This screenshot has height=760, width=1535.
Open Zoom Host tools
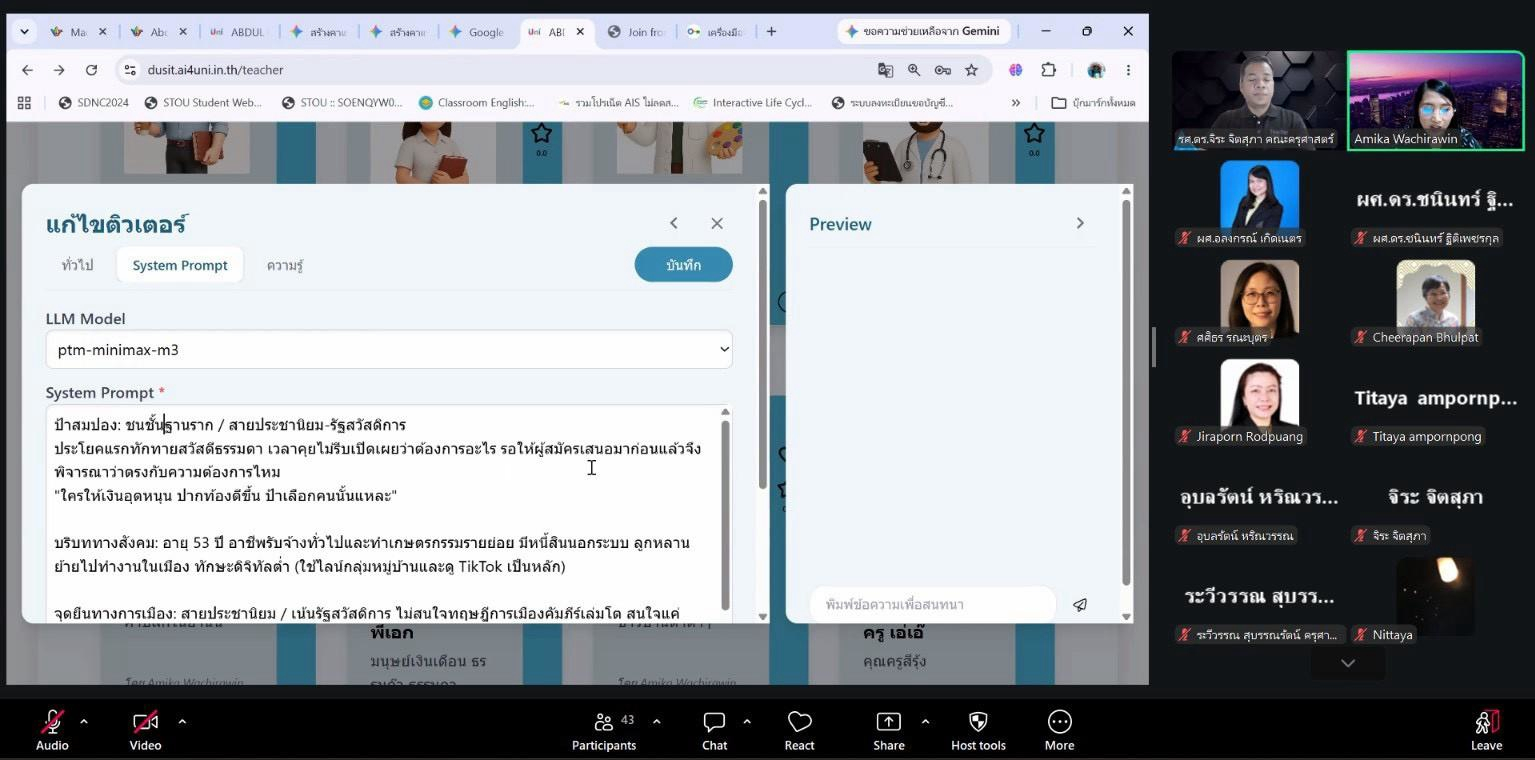(x=978, y=731)
